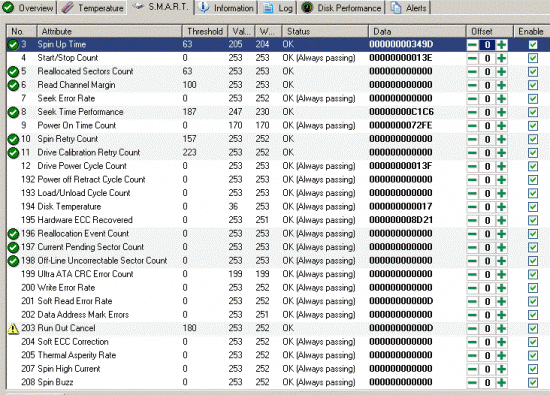Select the Power off Retract Cycle Count row

click(x=277, y=180)
